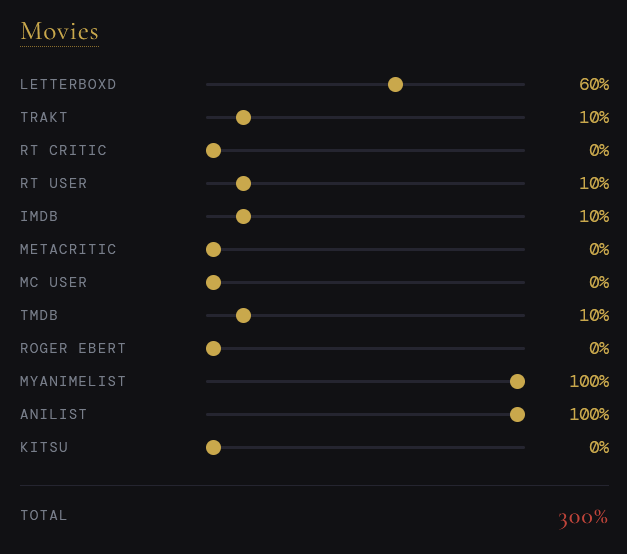Click the MC User slider handle

(x=213, y=282)
